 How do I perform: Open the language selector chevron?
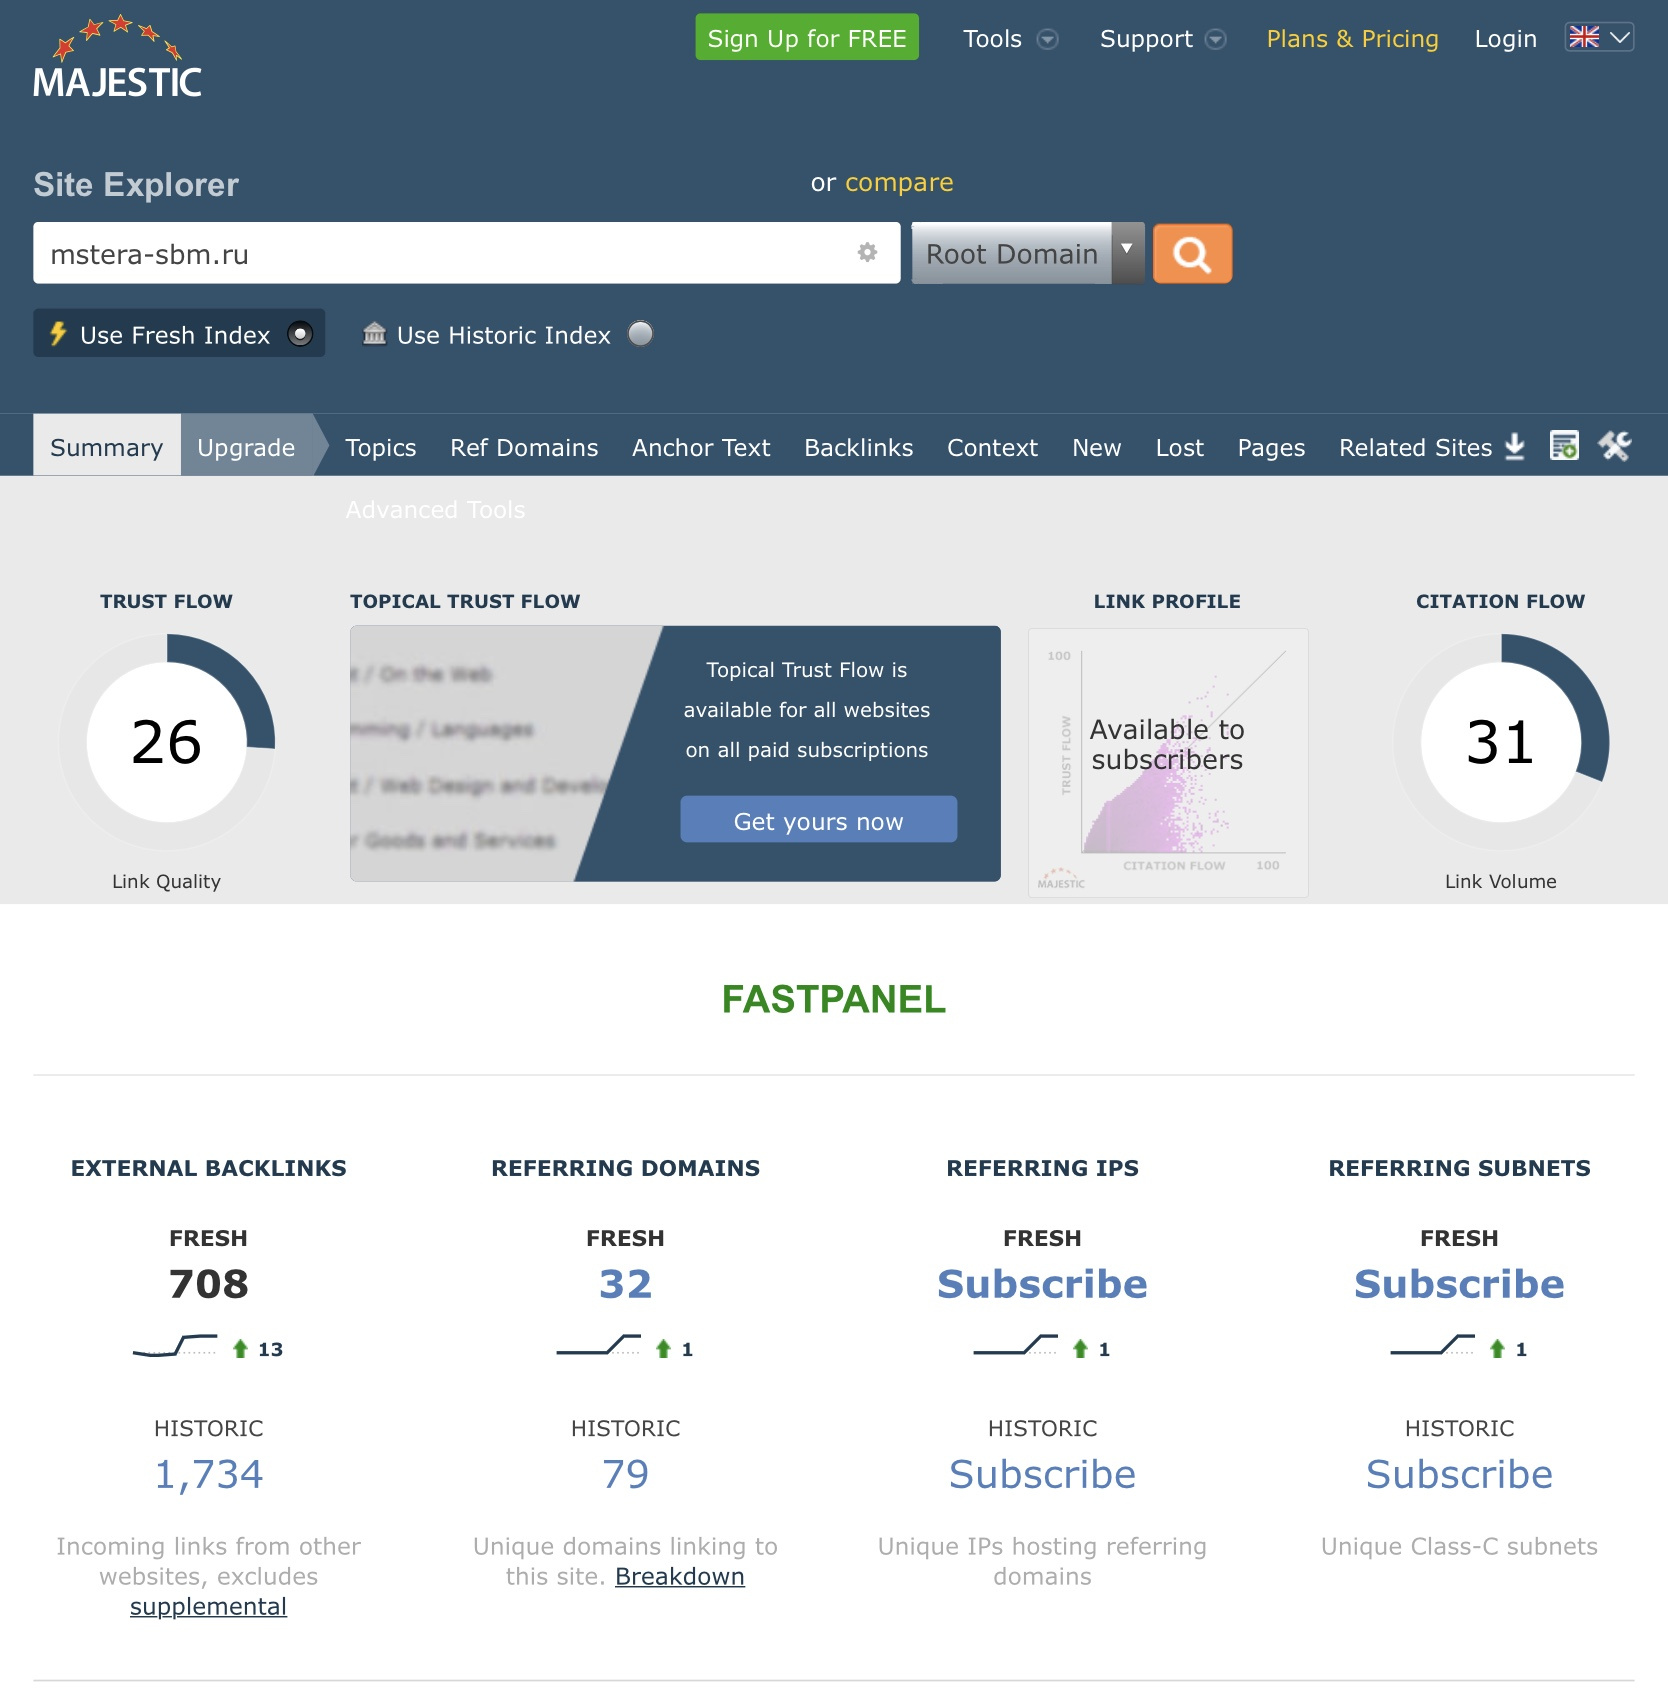1620,37
